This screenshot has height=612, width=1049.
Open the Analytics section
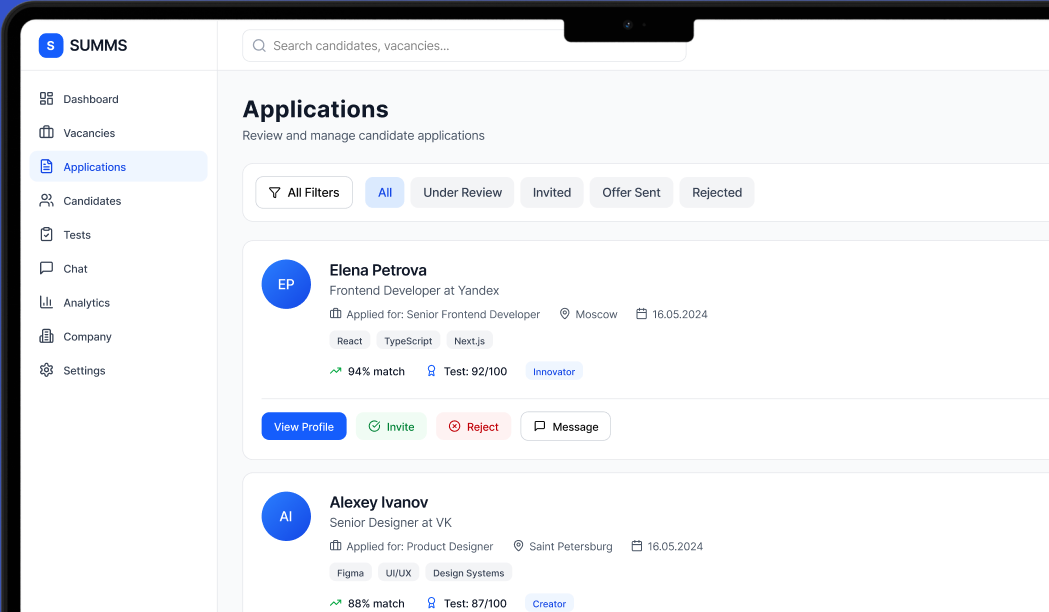coord(118,302)
